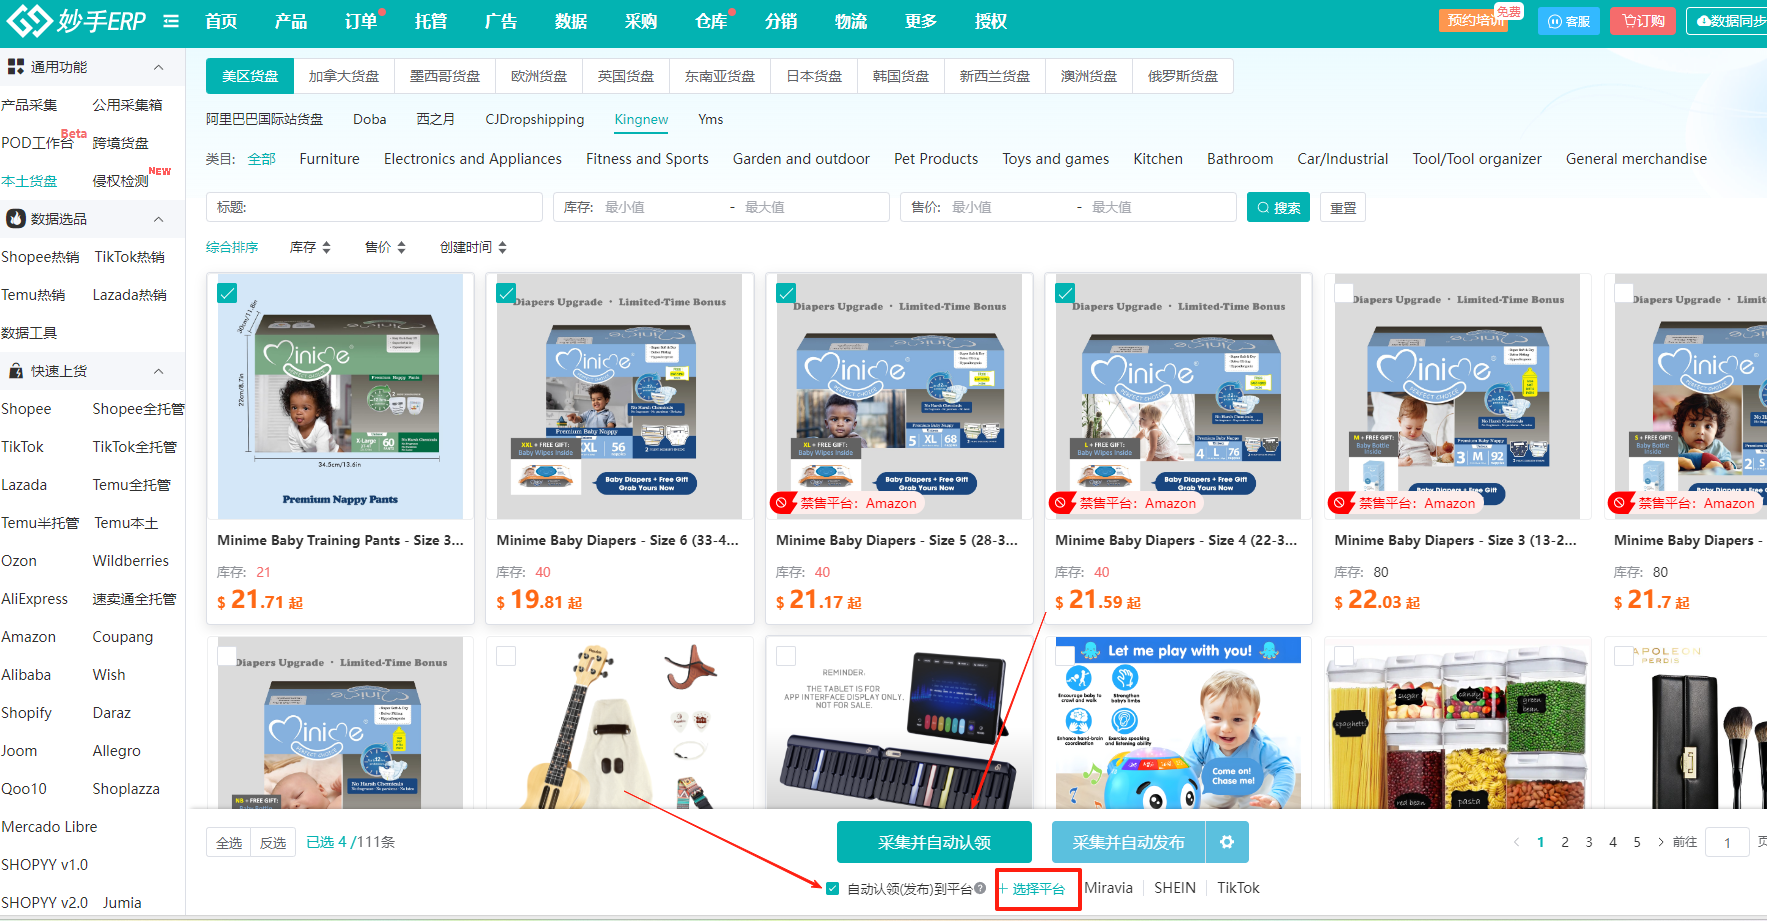Click the 数据选品 flame icon
The image size is (1767, 921).
click(x=16, y=219)
